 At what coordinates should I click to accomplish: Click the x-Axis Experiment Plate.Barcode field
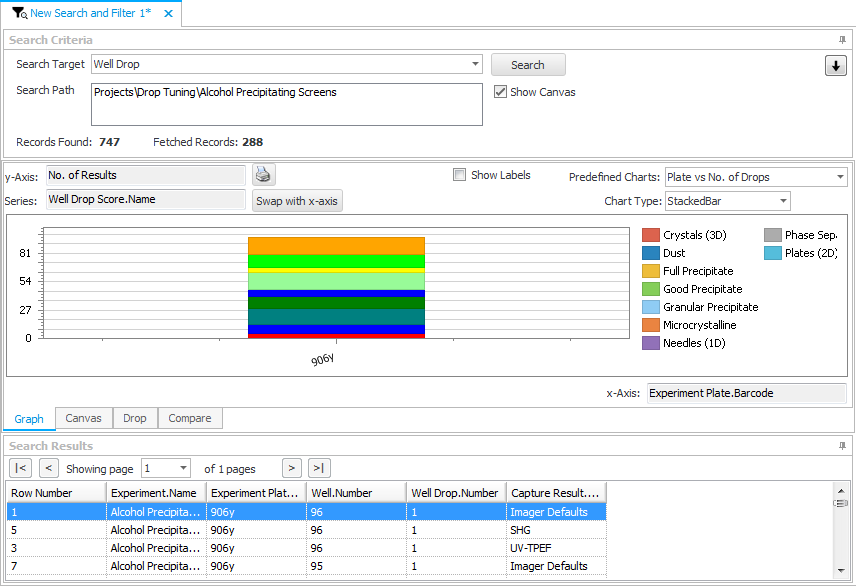pos(746,393)
